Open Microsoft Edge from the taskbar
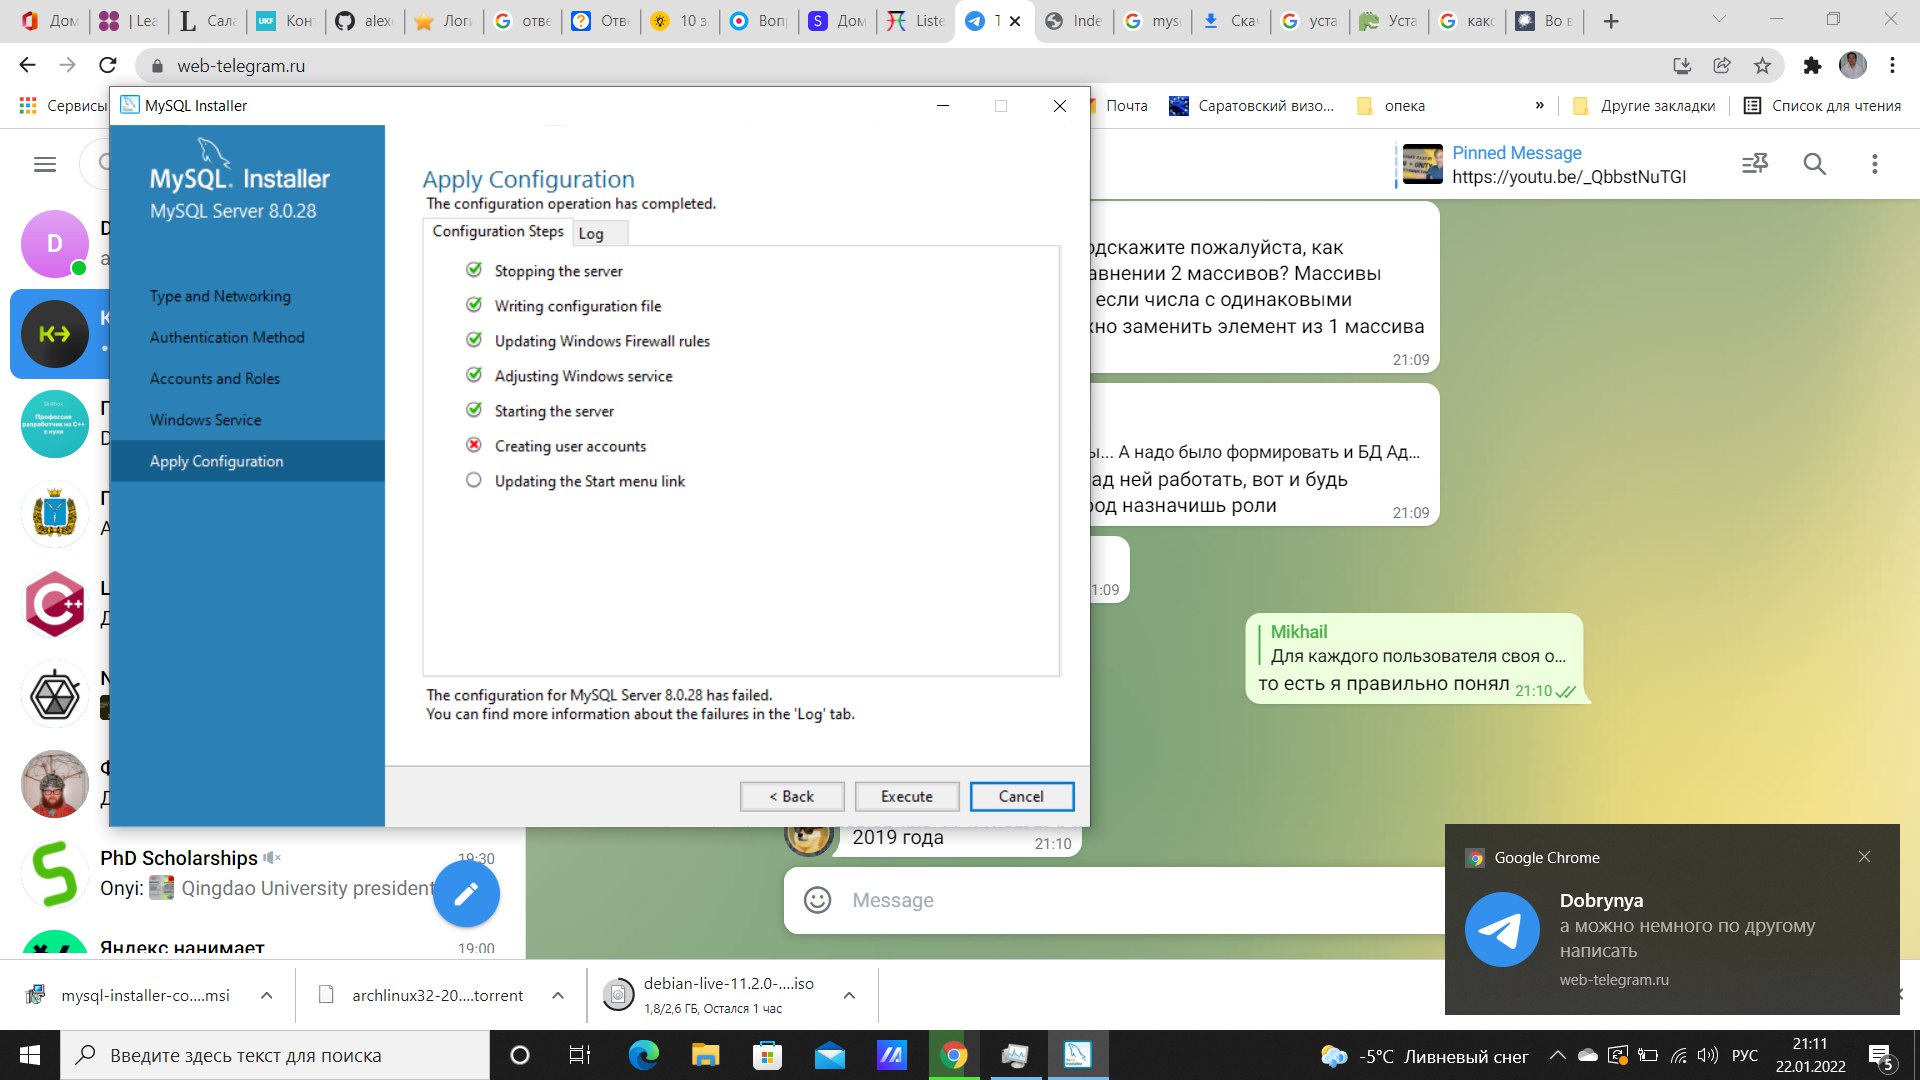This screenshot has width=1920, height=1080. 643,1055
